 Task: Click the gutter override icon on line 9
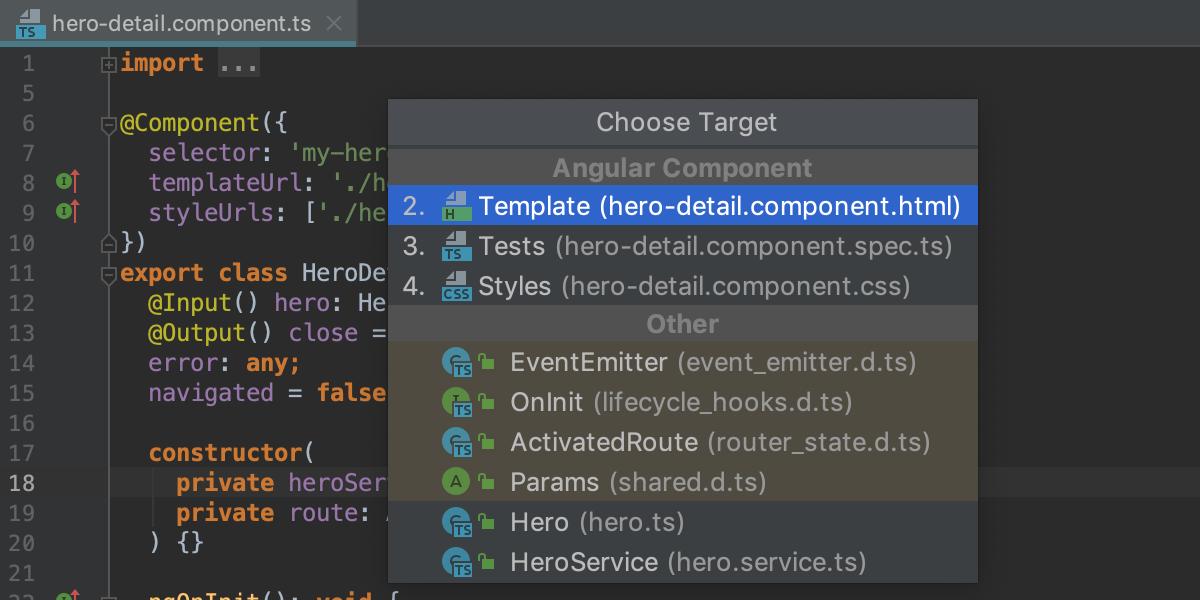(68, 212)
